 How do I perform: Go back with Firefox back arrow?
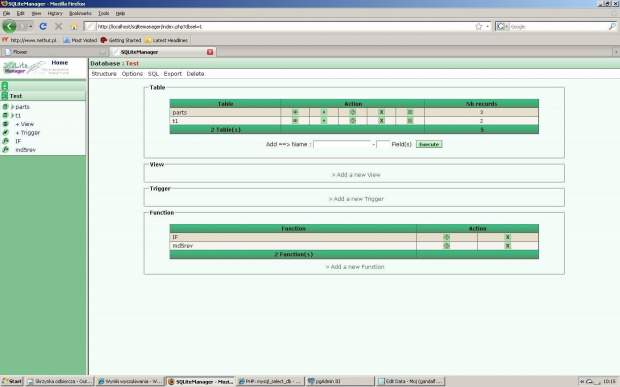pyautogui.click(x=9, y=26)
